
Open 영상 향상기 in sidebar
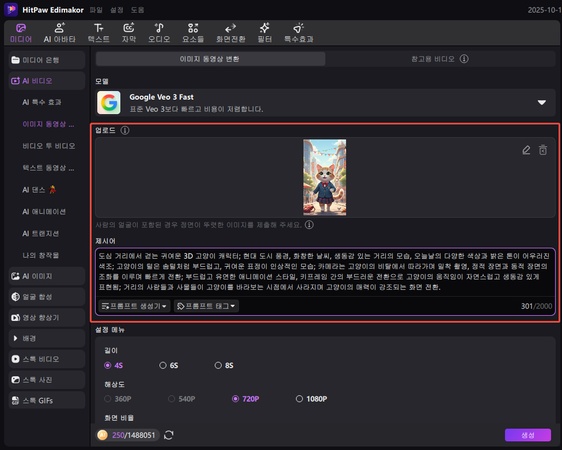point(47,317)
